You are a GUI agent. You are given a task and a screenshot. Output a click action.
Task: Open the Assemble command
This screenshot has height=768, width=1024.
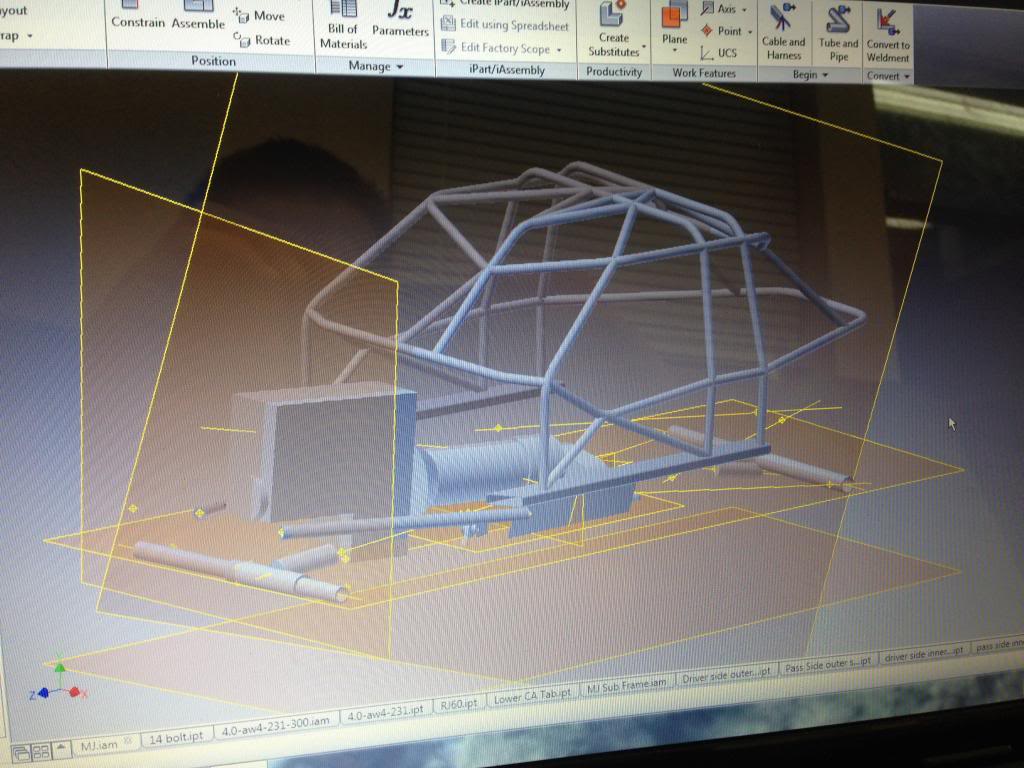click(198, 16)
